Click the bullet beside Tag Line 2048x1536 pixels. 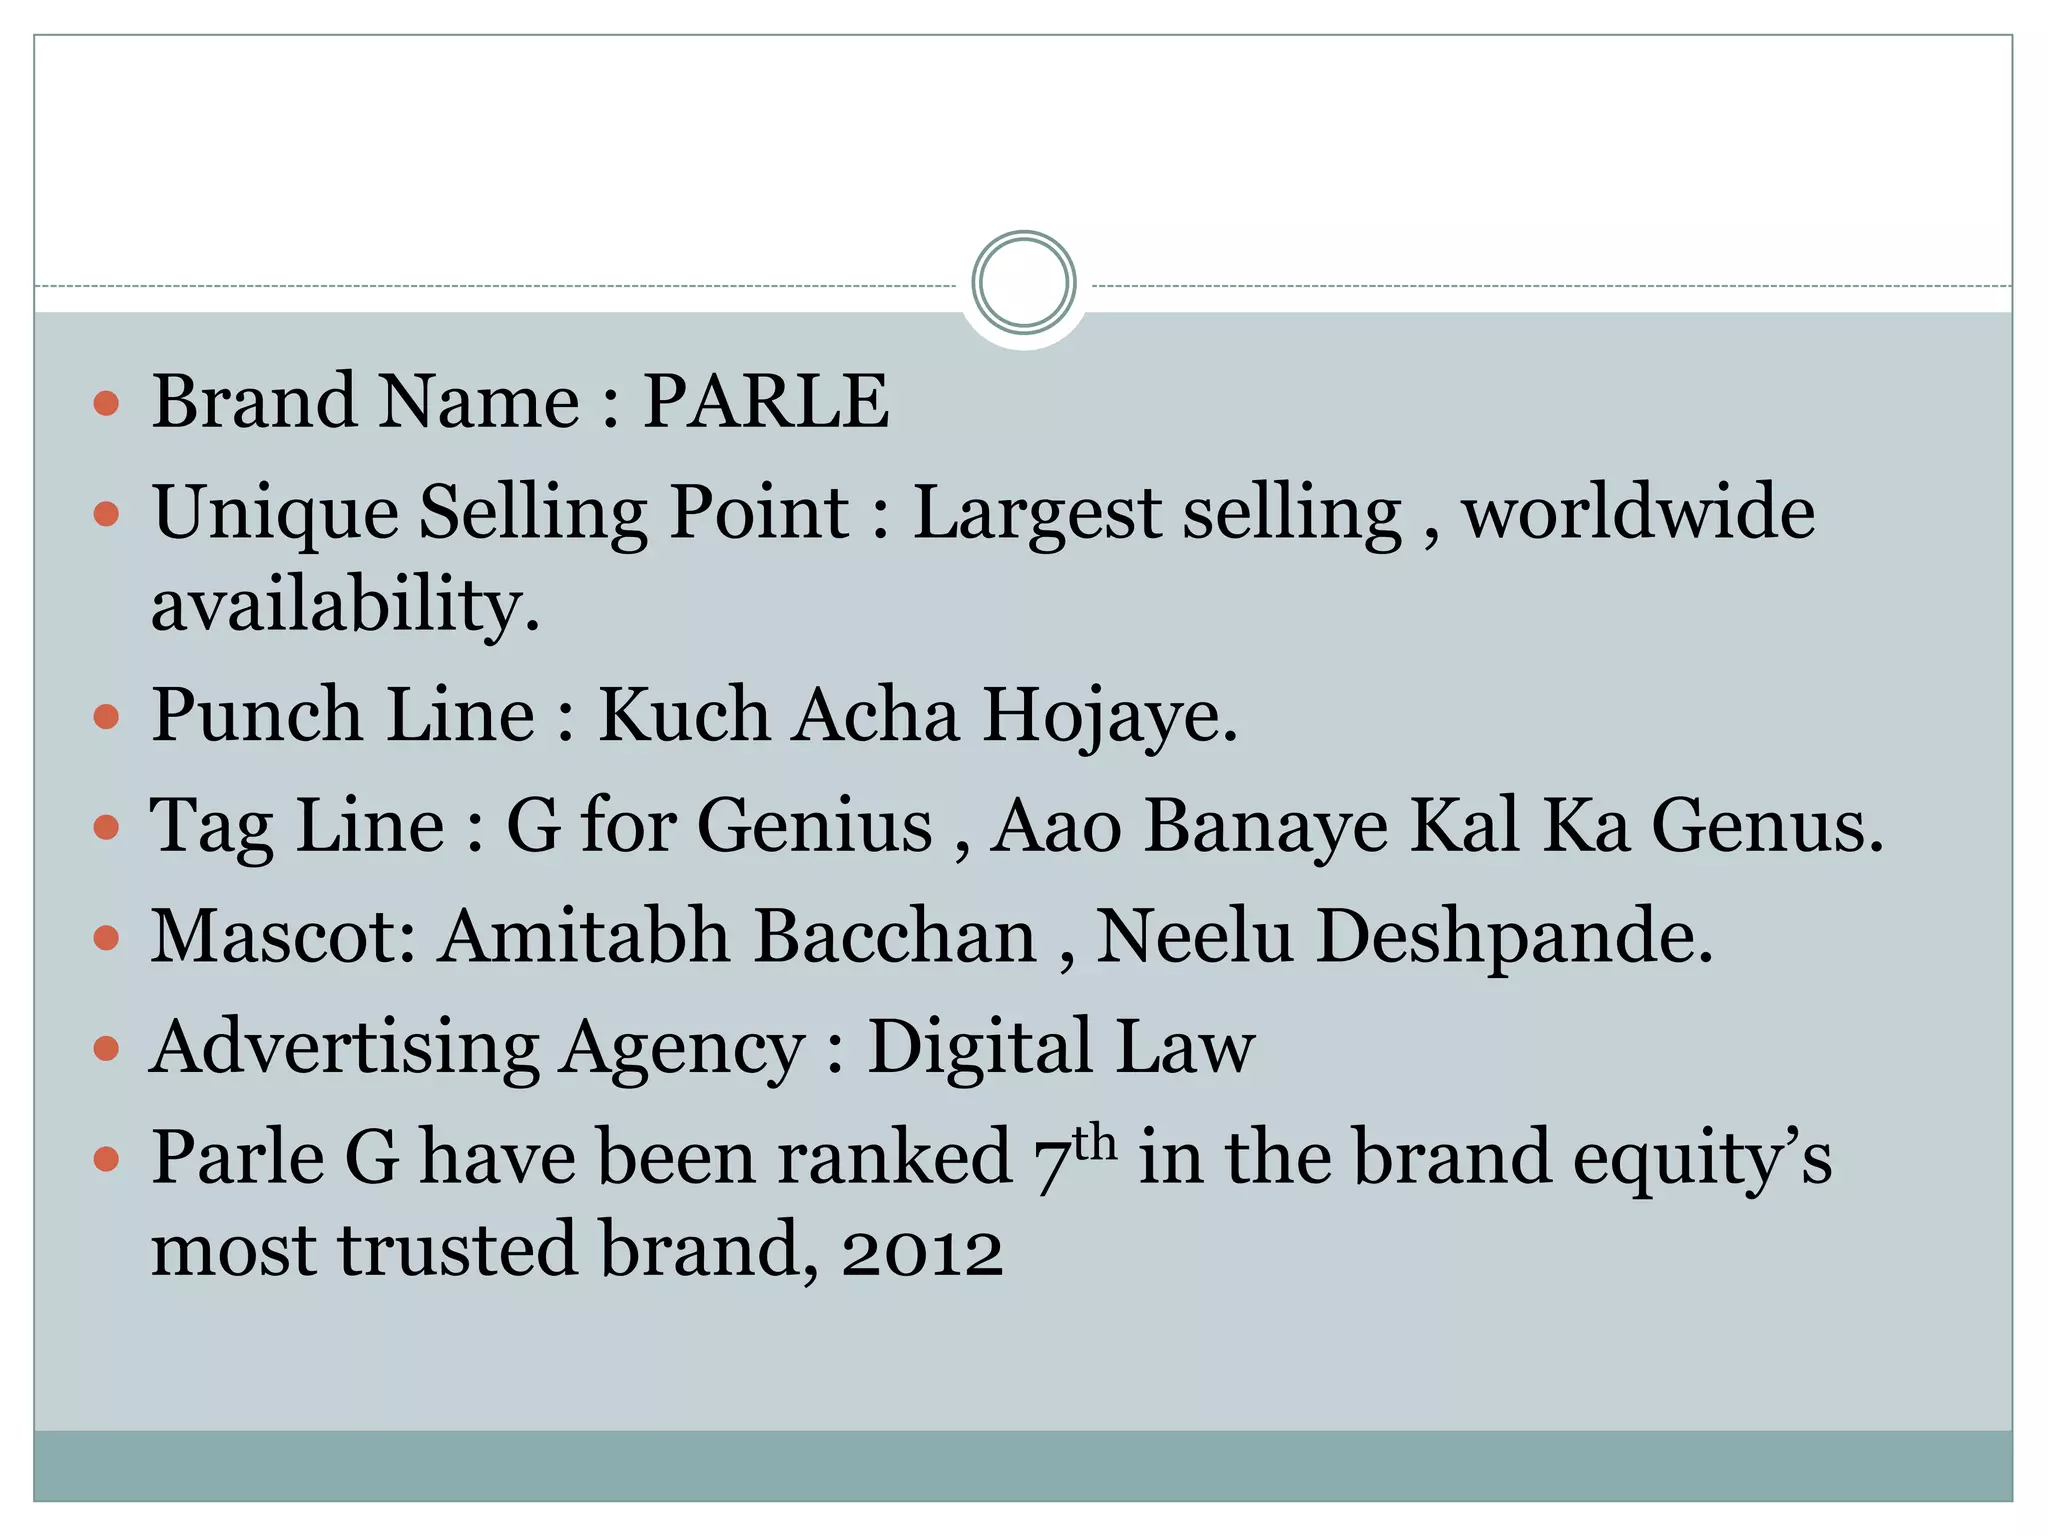coord(106,828)
